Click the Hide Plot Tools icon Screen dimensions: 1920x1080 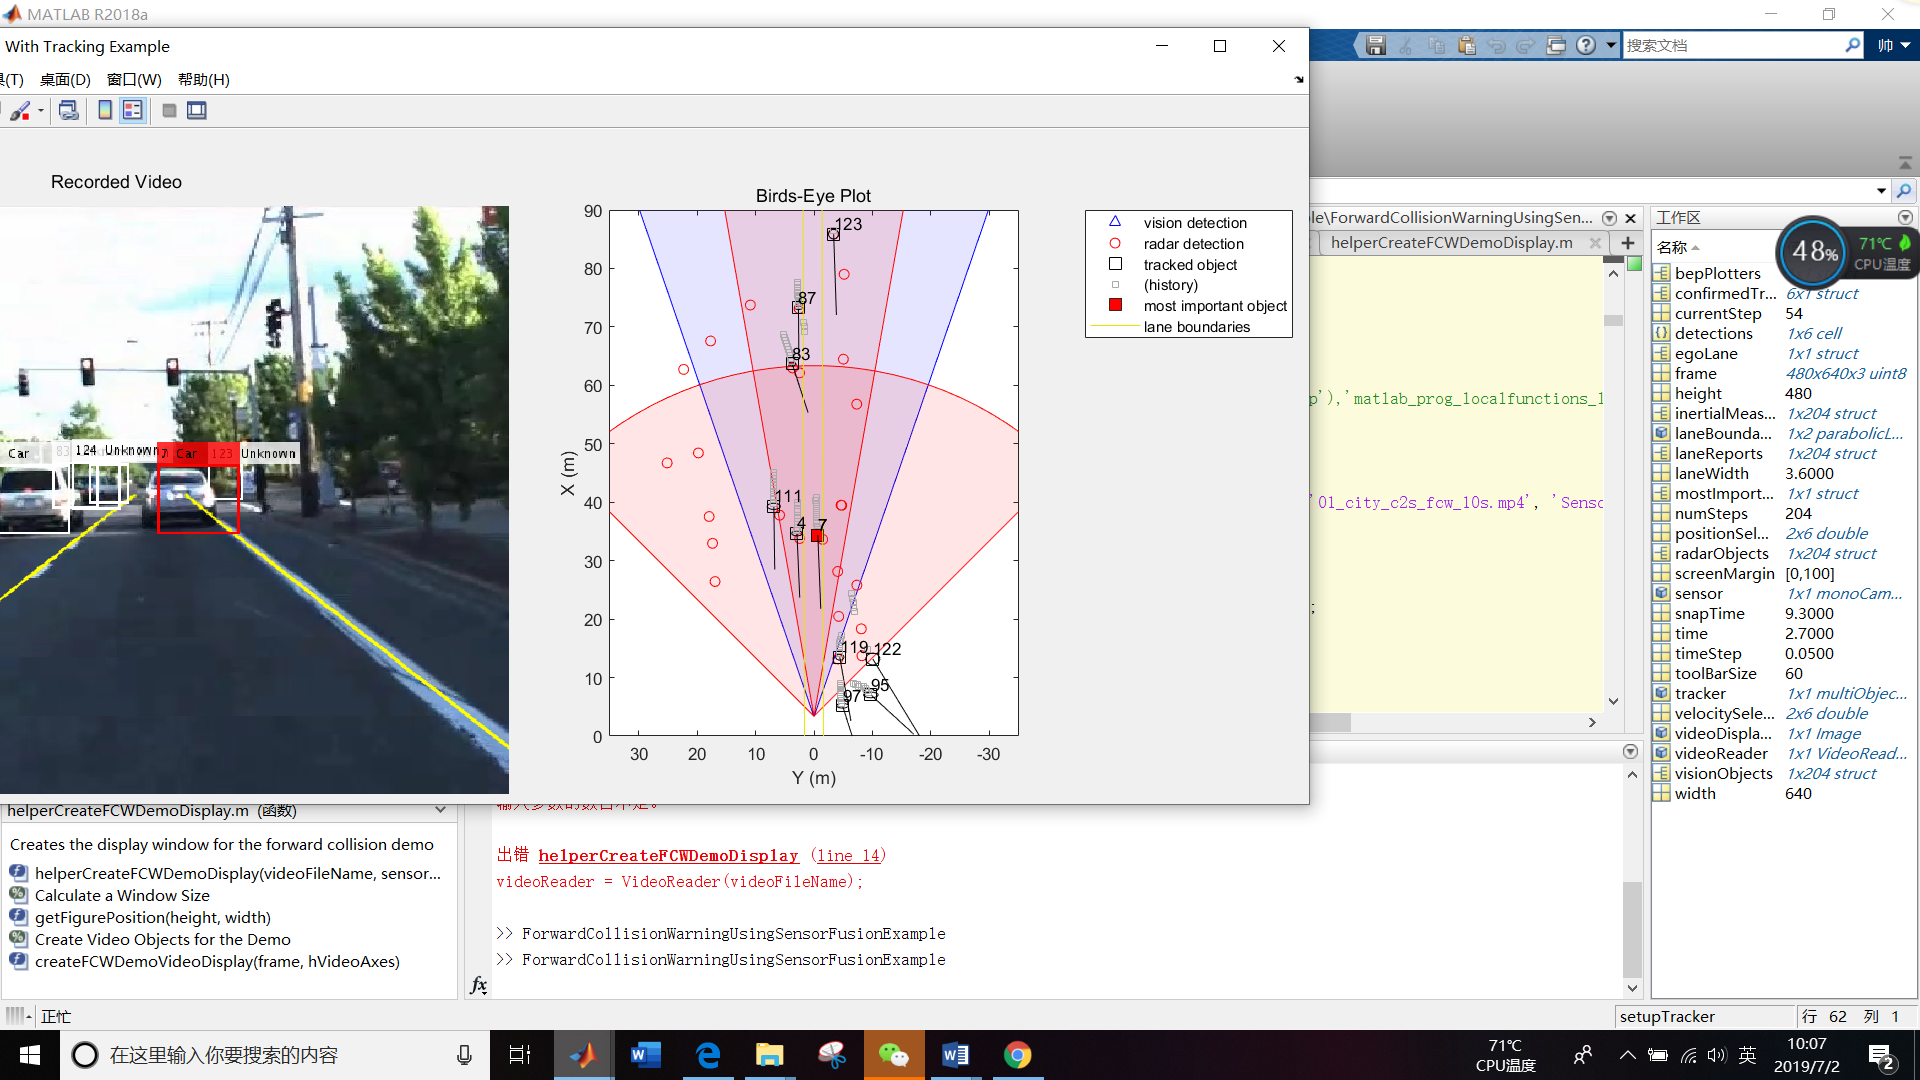click(x=169, y=110)
